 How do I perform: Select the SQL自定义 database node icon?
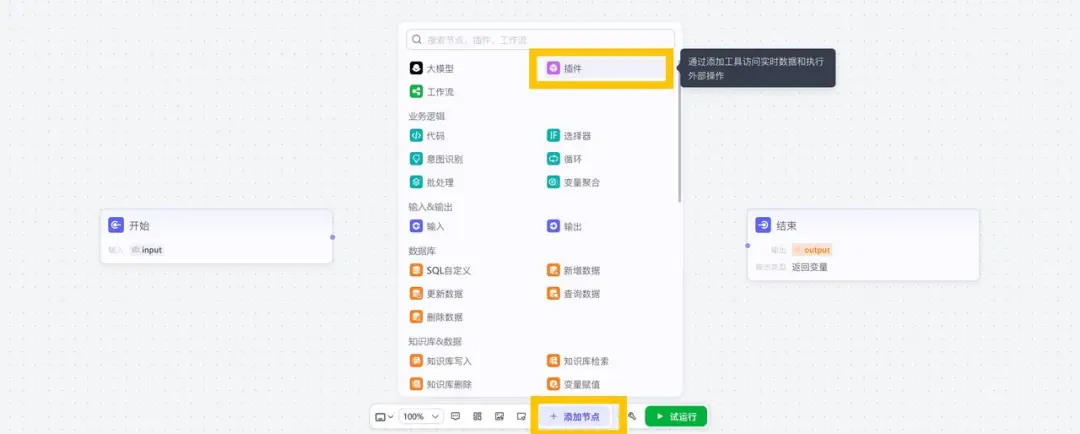pyautogui.click(x=416, y=270)
